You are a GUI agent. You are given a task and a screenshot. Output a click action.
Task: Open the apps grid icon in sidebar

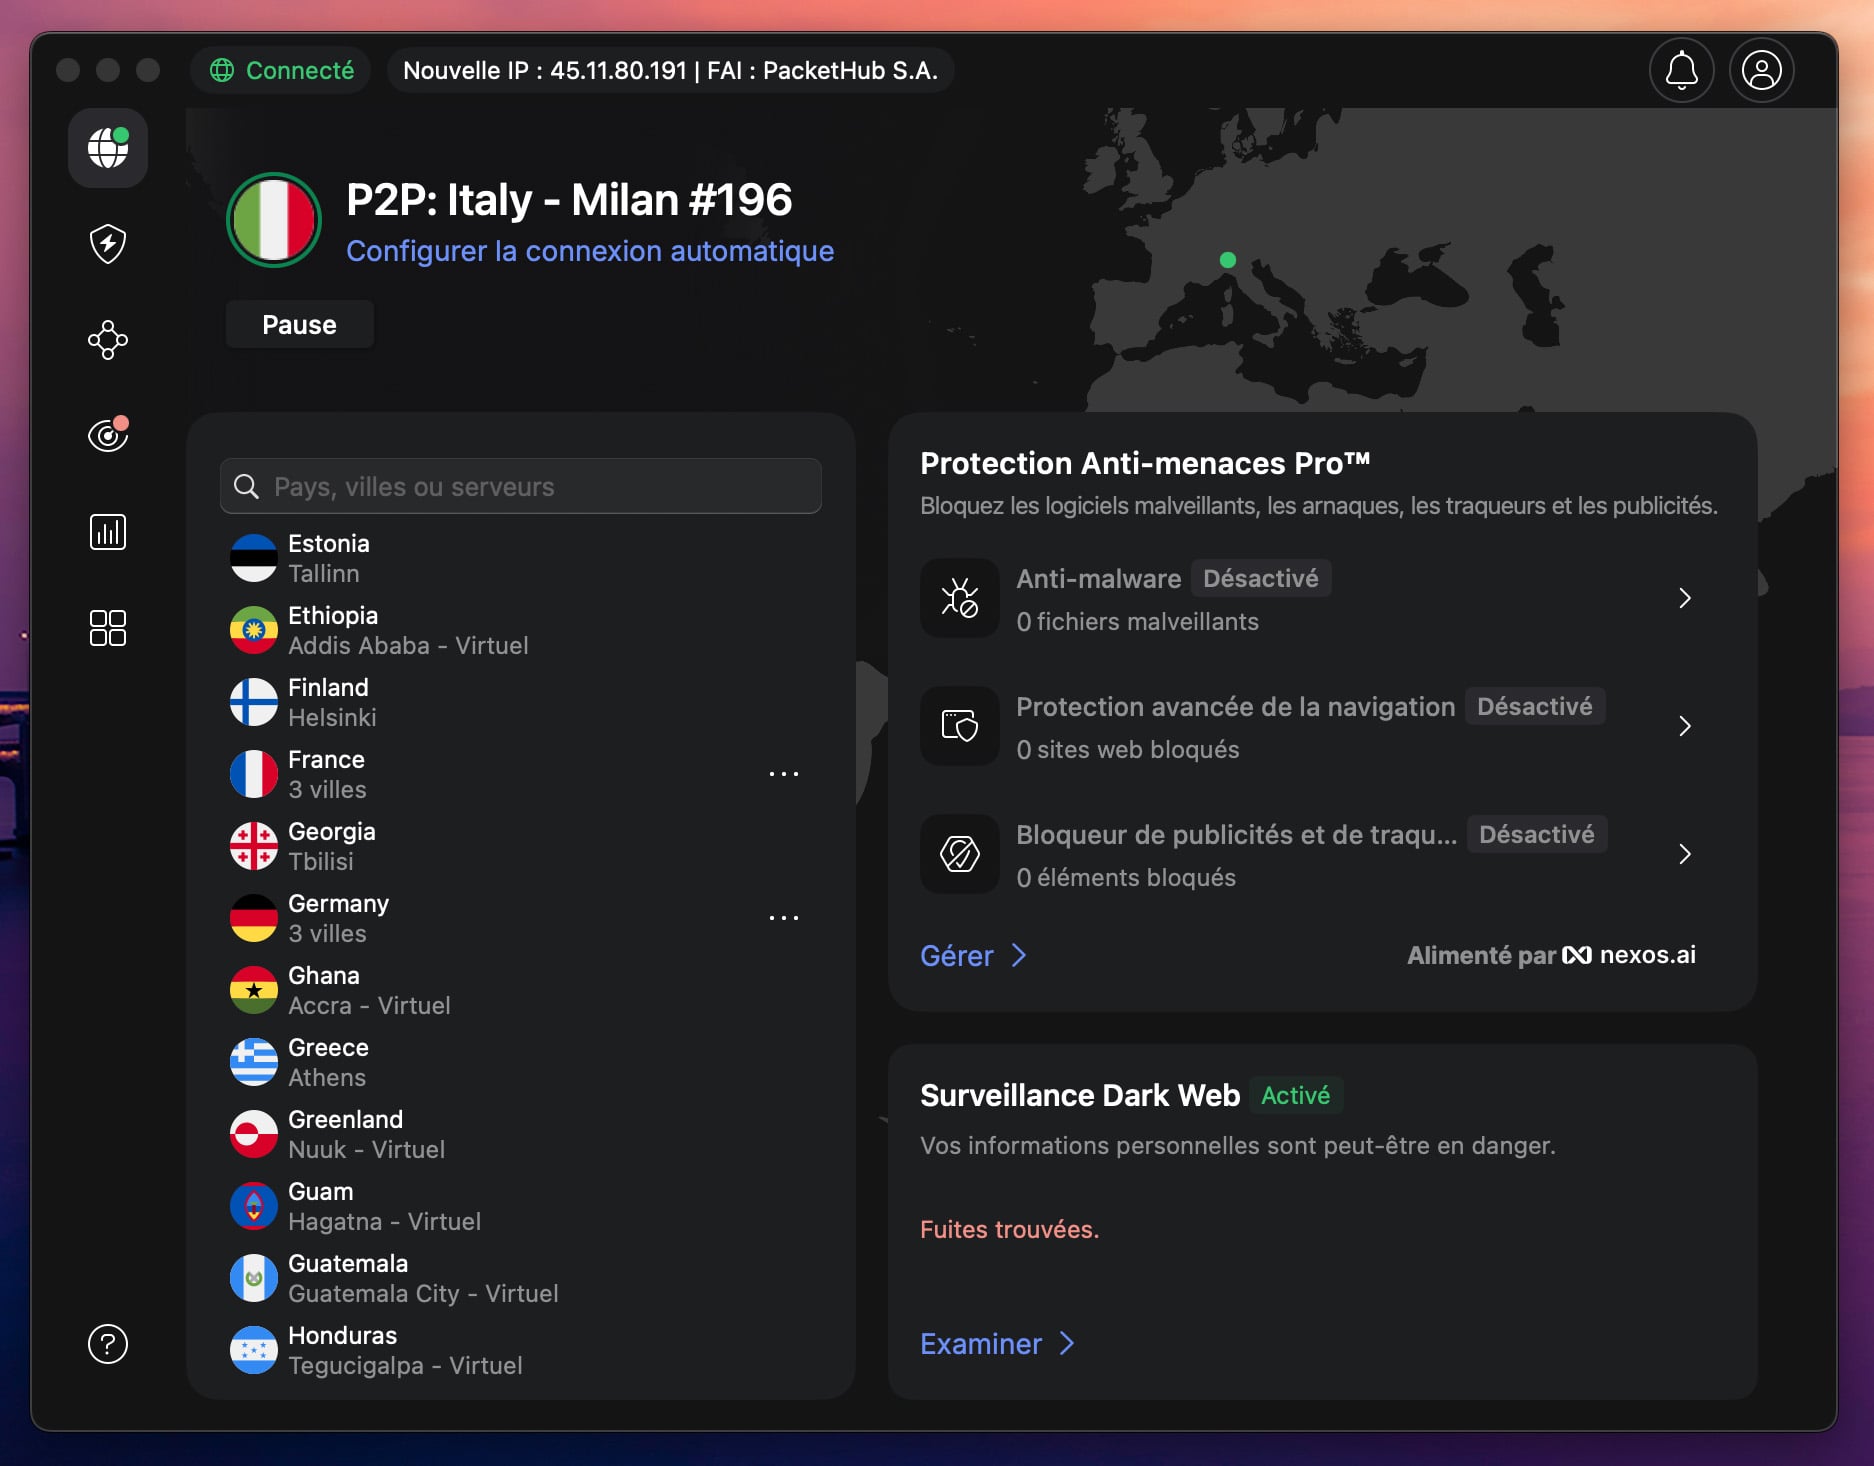point(108,628)
